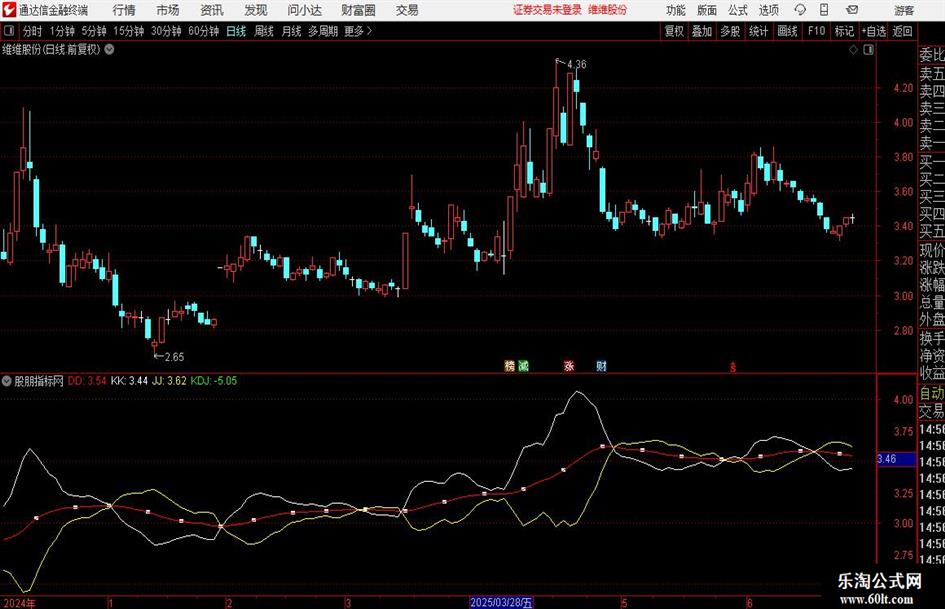Click the 4.36 high price label
Image resolution: width=945 pixels, height=609 pixels.
point(577,64)
